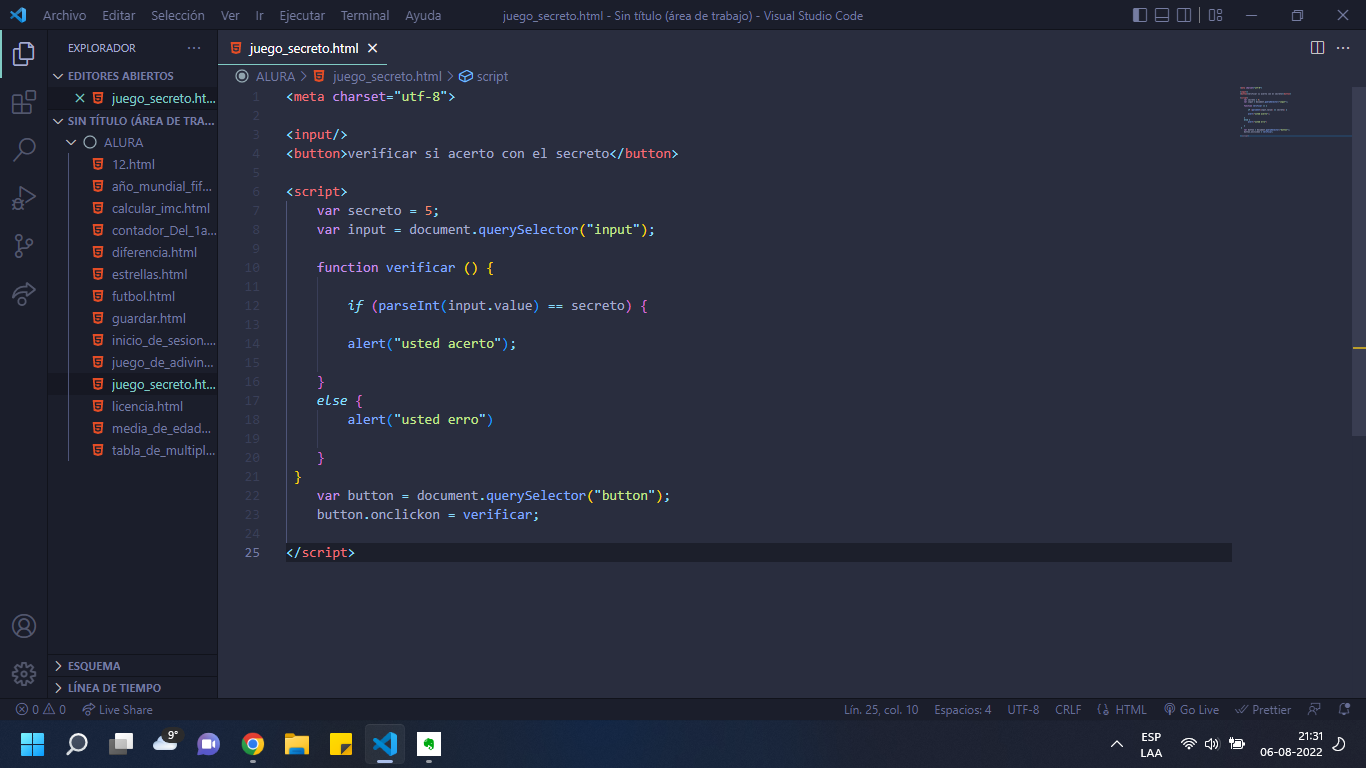Close the juego_secreto.html editor tab

[x=373, y=48]
